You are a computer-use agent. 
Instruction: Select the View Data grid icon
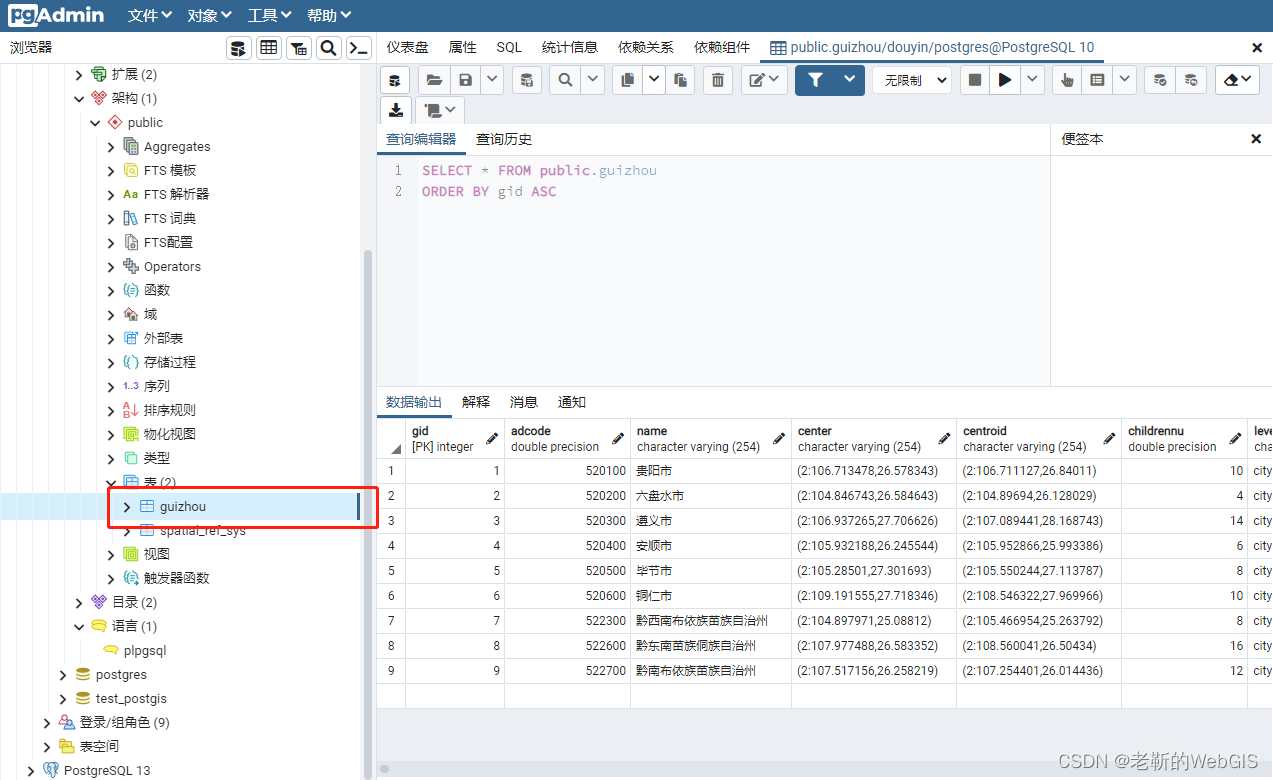coord(268,47)
